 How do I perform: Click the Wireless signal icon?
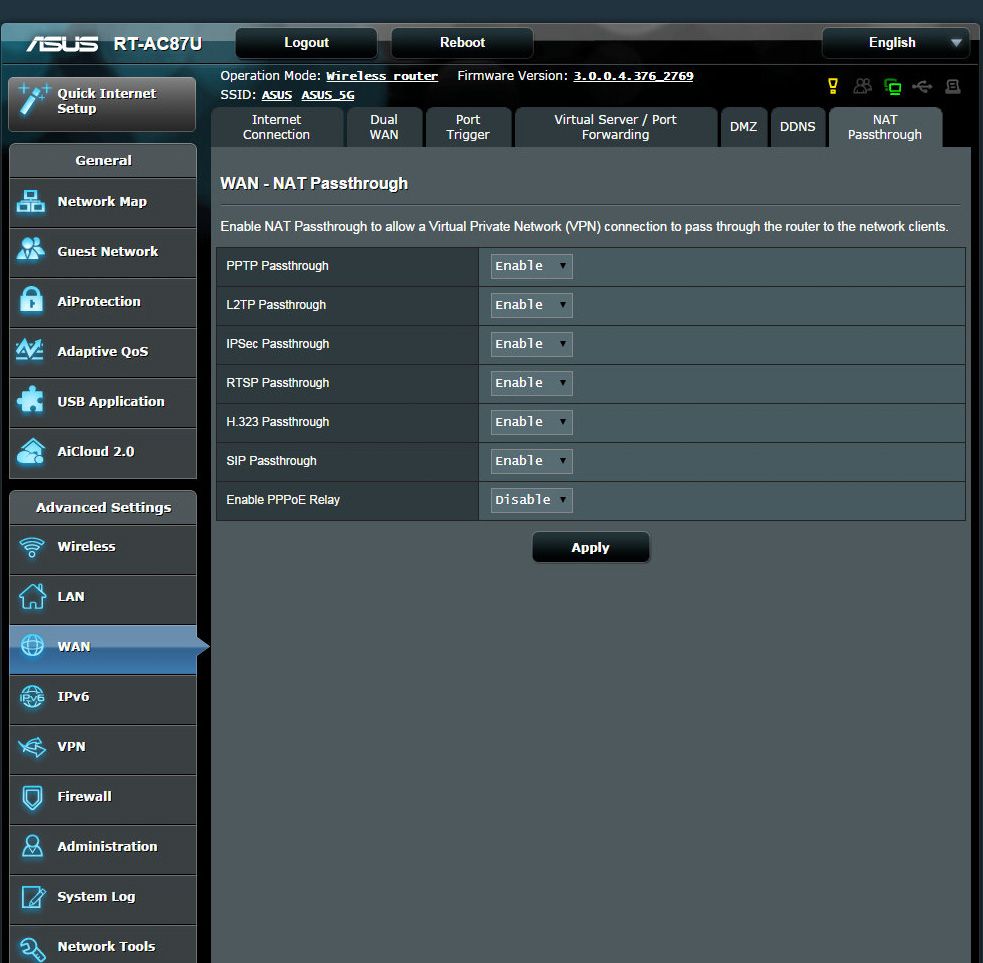point(31,547)
